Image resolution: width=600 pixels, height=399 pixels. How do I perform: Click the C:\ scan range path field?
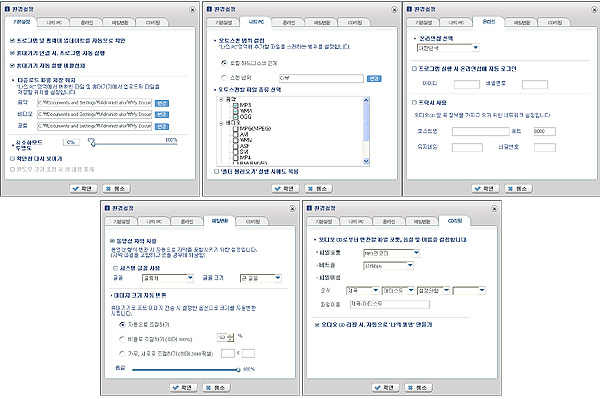[x=321, y=78]
